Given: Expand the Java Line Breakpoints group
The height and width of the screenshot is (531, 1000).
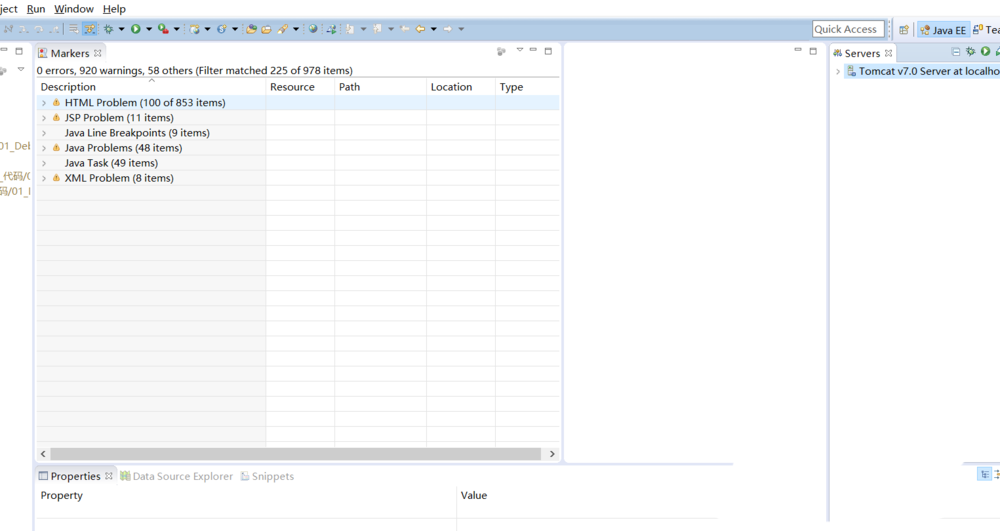Looking at the screenshot, I should click(x=44, y=133).
